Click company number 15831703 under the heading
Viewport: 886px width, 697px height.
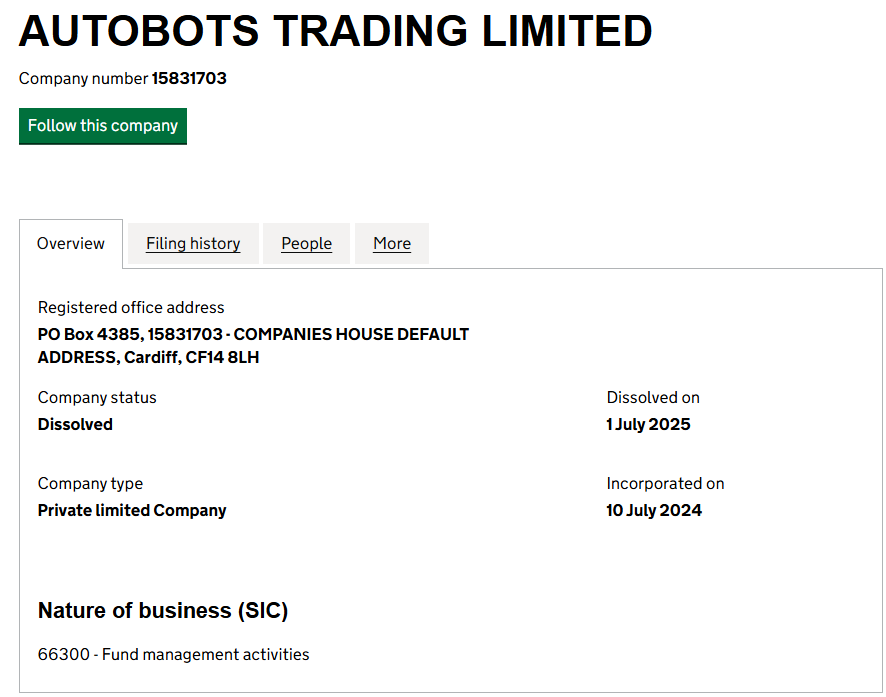pyautogui.click(x=189, y=78)
